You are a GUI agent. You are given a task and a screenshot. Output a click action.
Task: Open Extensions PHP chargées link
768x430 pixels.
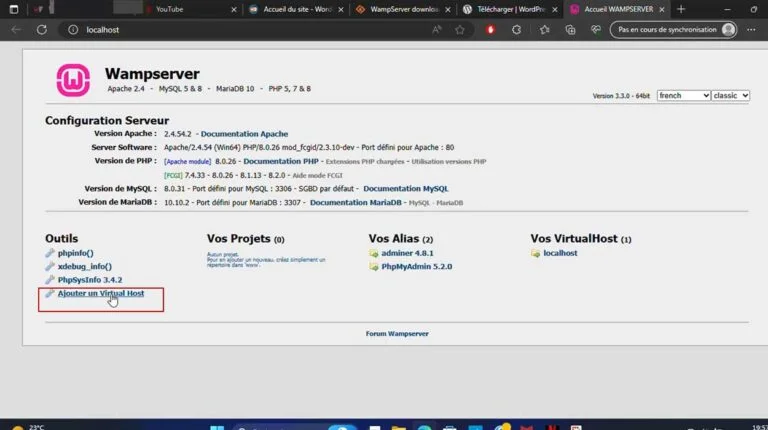365,162
